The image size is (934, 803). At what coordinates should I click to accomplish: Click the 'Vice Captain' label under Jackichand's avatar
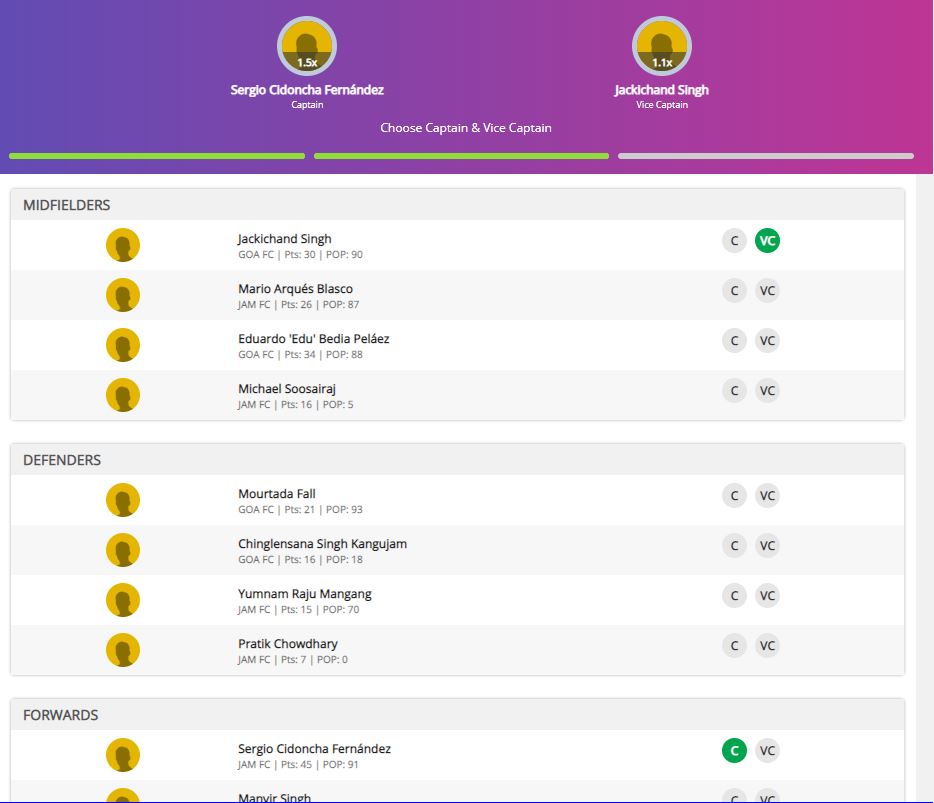(662, 105)
